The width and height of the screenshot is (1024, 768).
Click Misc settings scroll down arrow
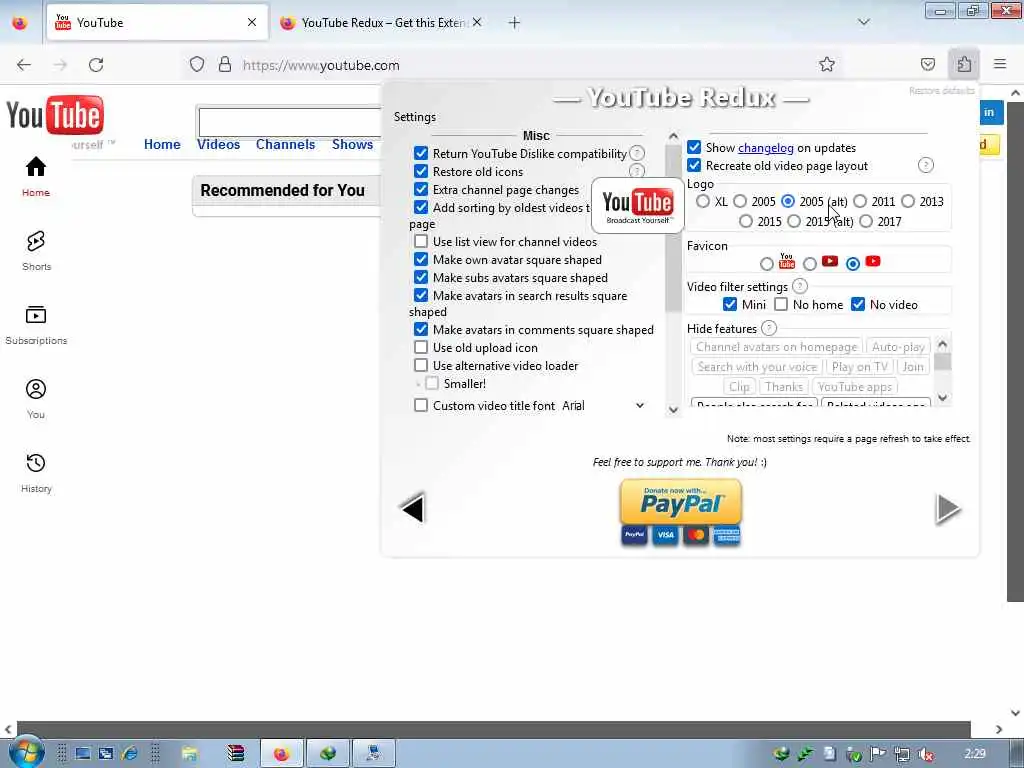pyautogui.click(x=673, y=409)
